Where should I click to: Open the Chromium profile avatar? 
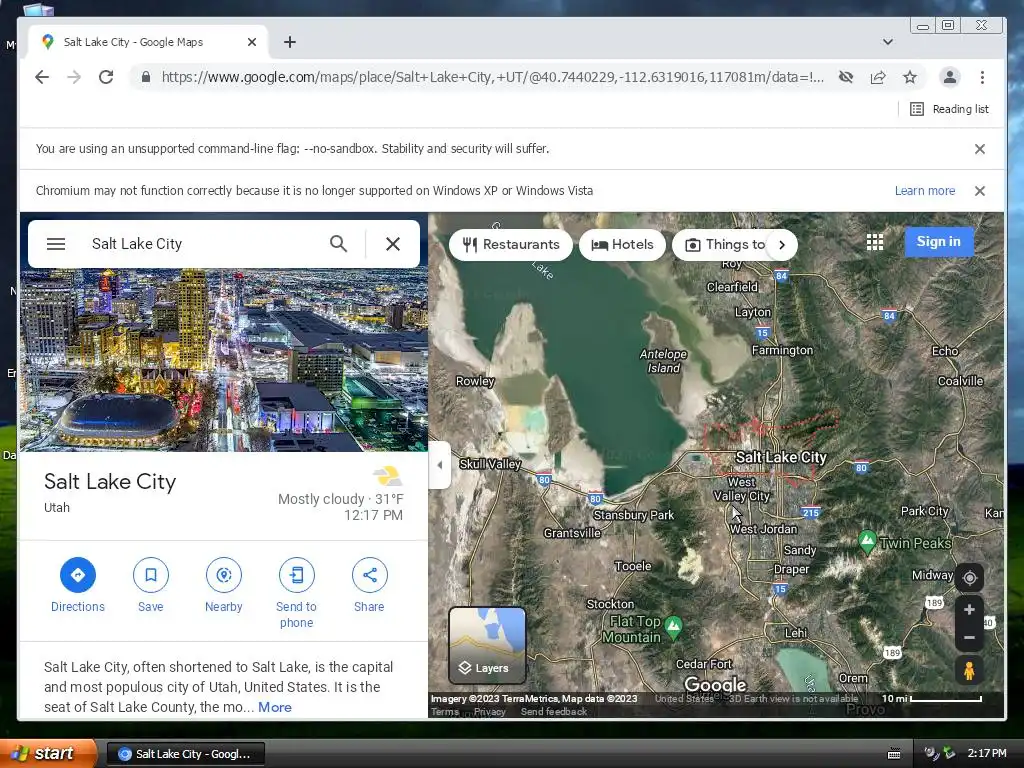point(950,77)
